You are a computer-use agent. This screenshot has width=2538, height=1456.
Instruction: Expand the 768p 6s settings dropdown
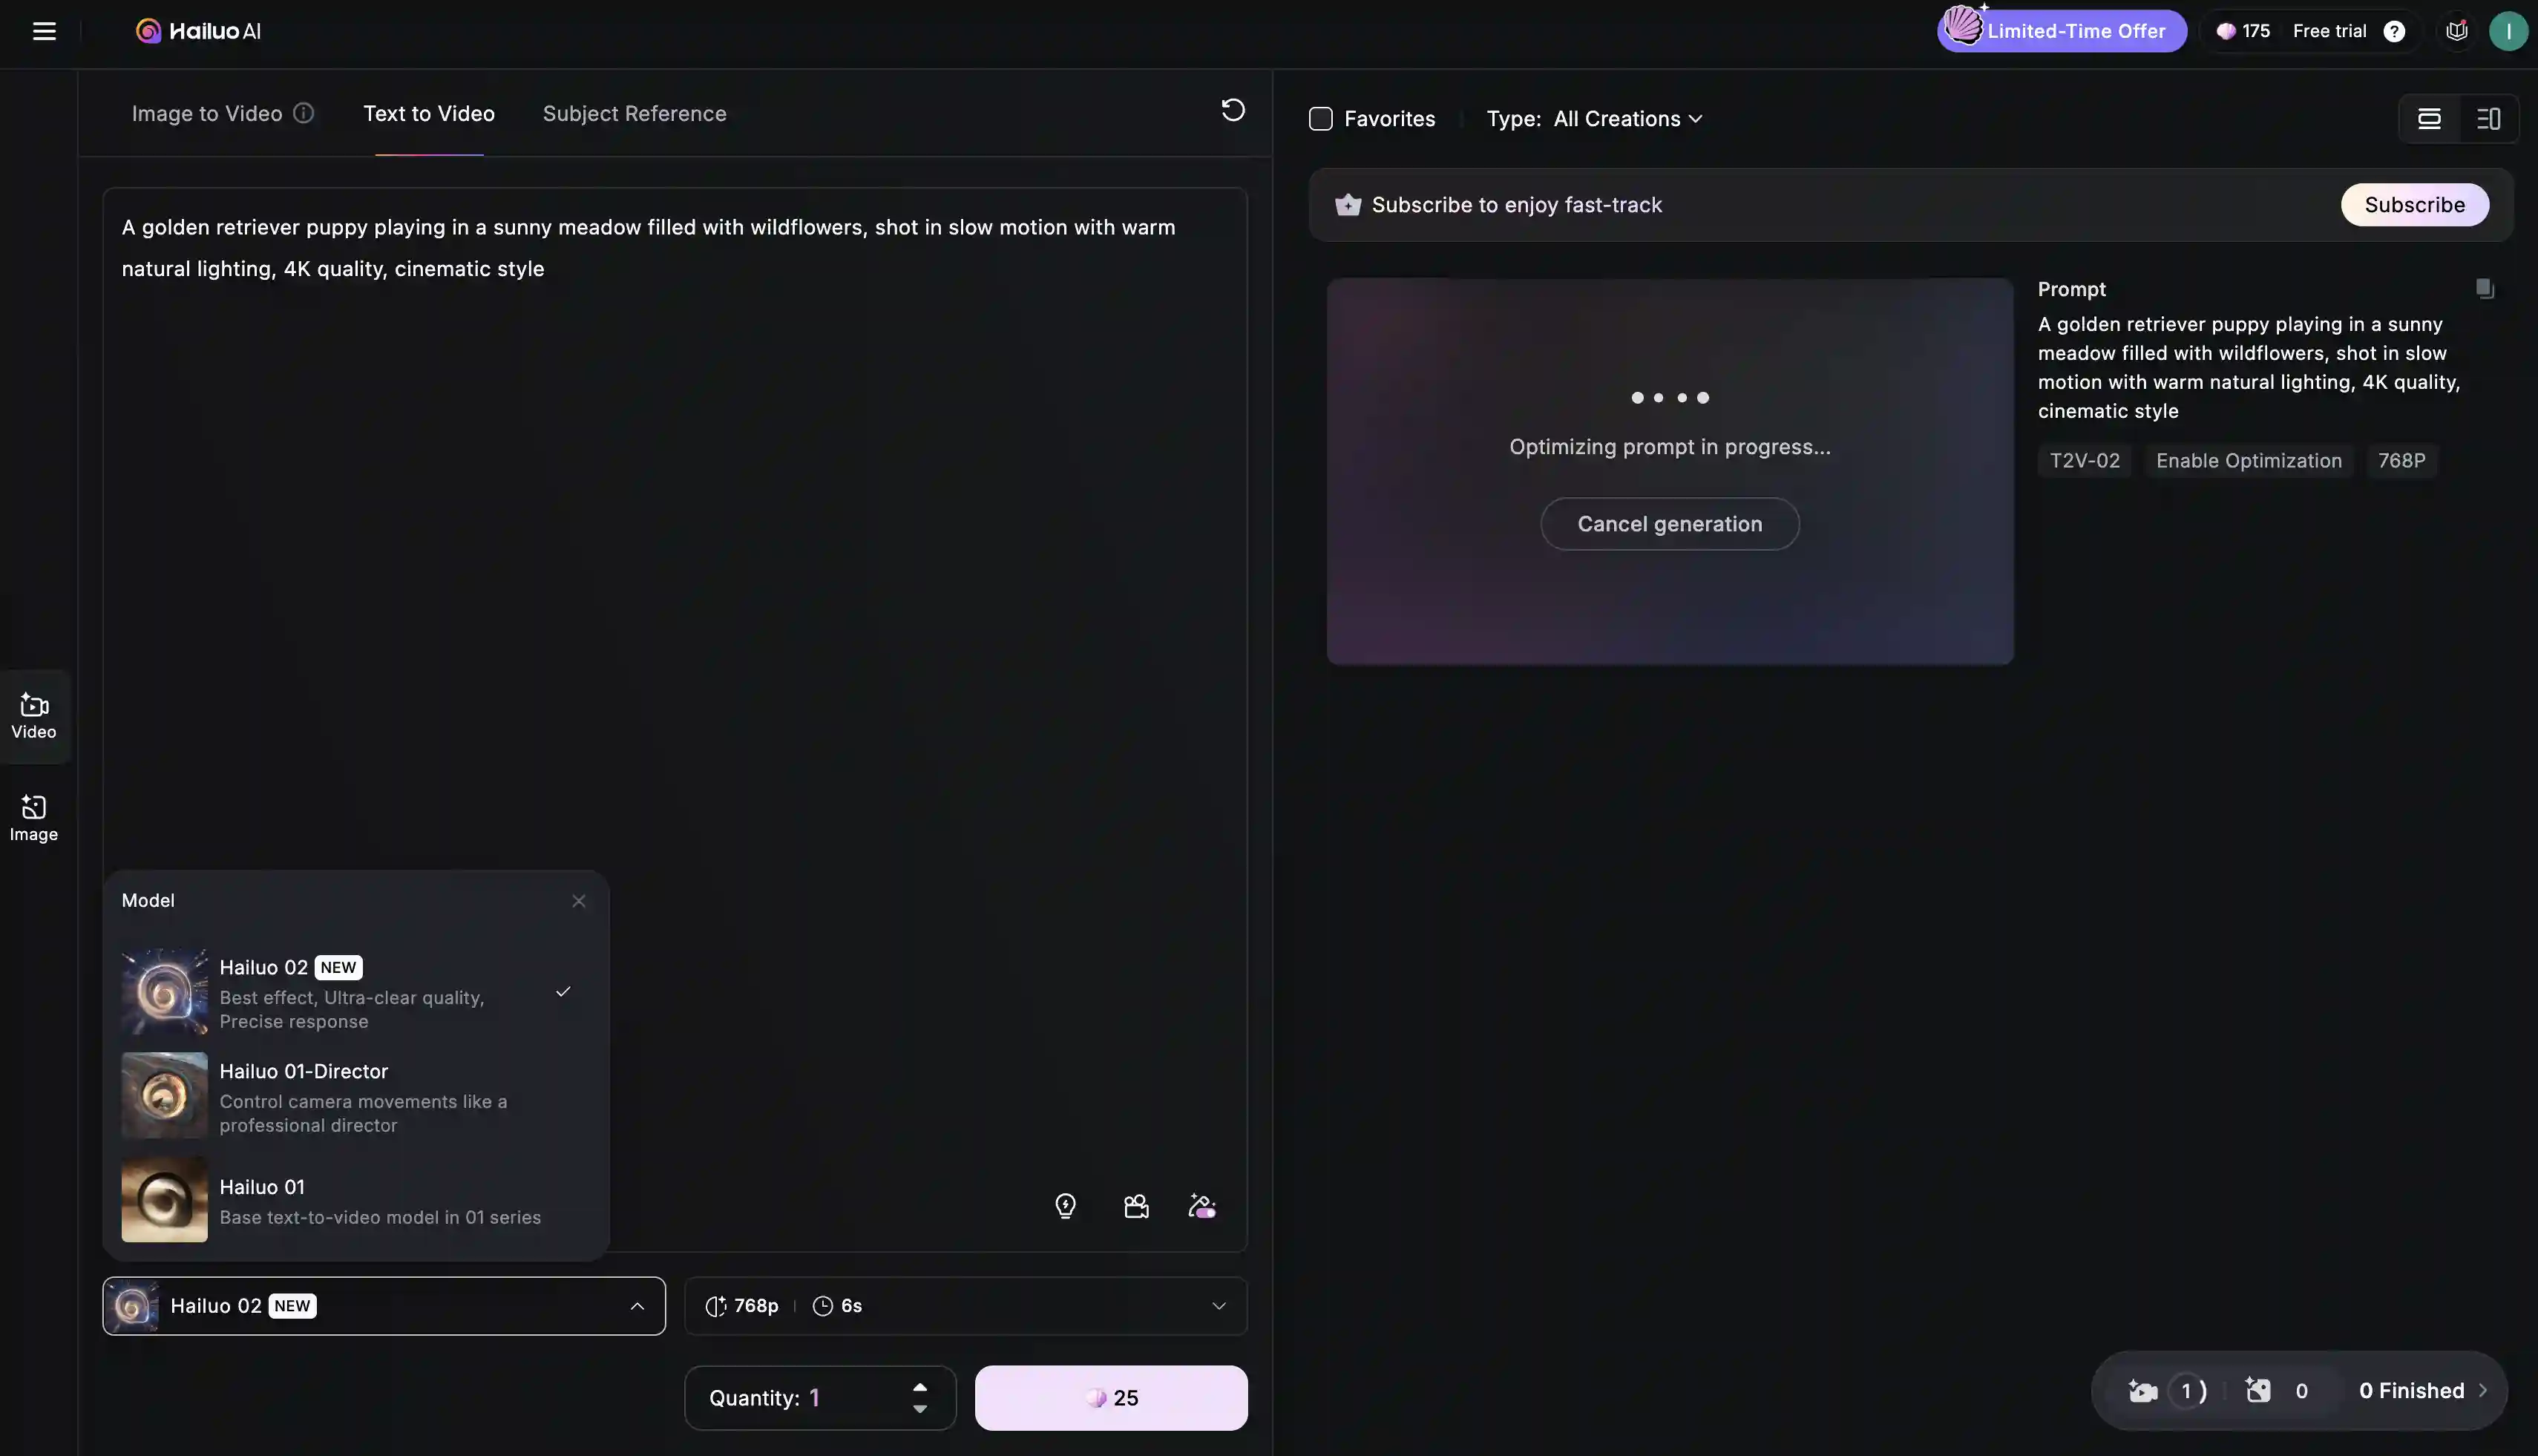(x=966, y=1306)
